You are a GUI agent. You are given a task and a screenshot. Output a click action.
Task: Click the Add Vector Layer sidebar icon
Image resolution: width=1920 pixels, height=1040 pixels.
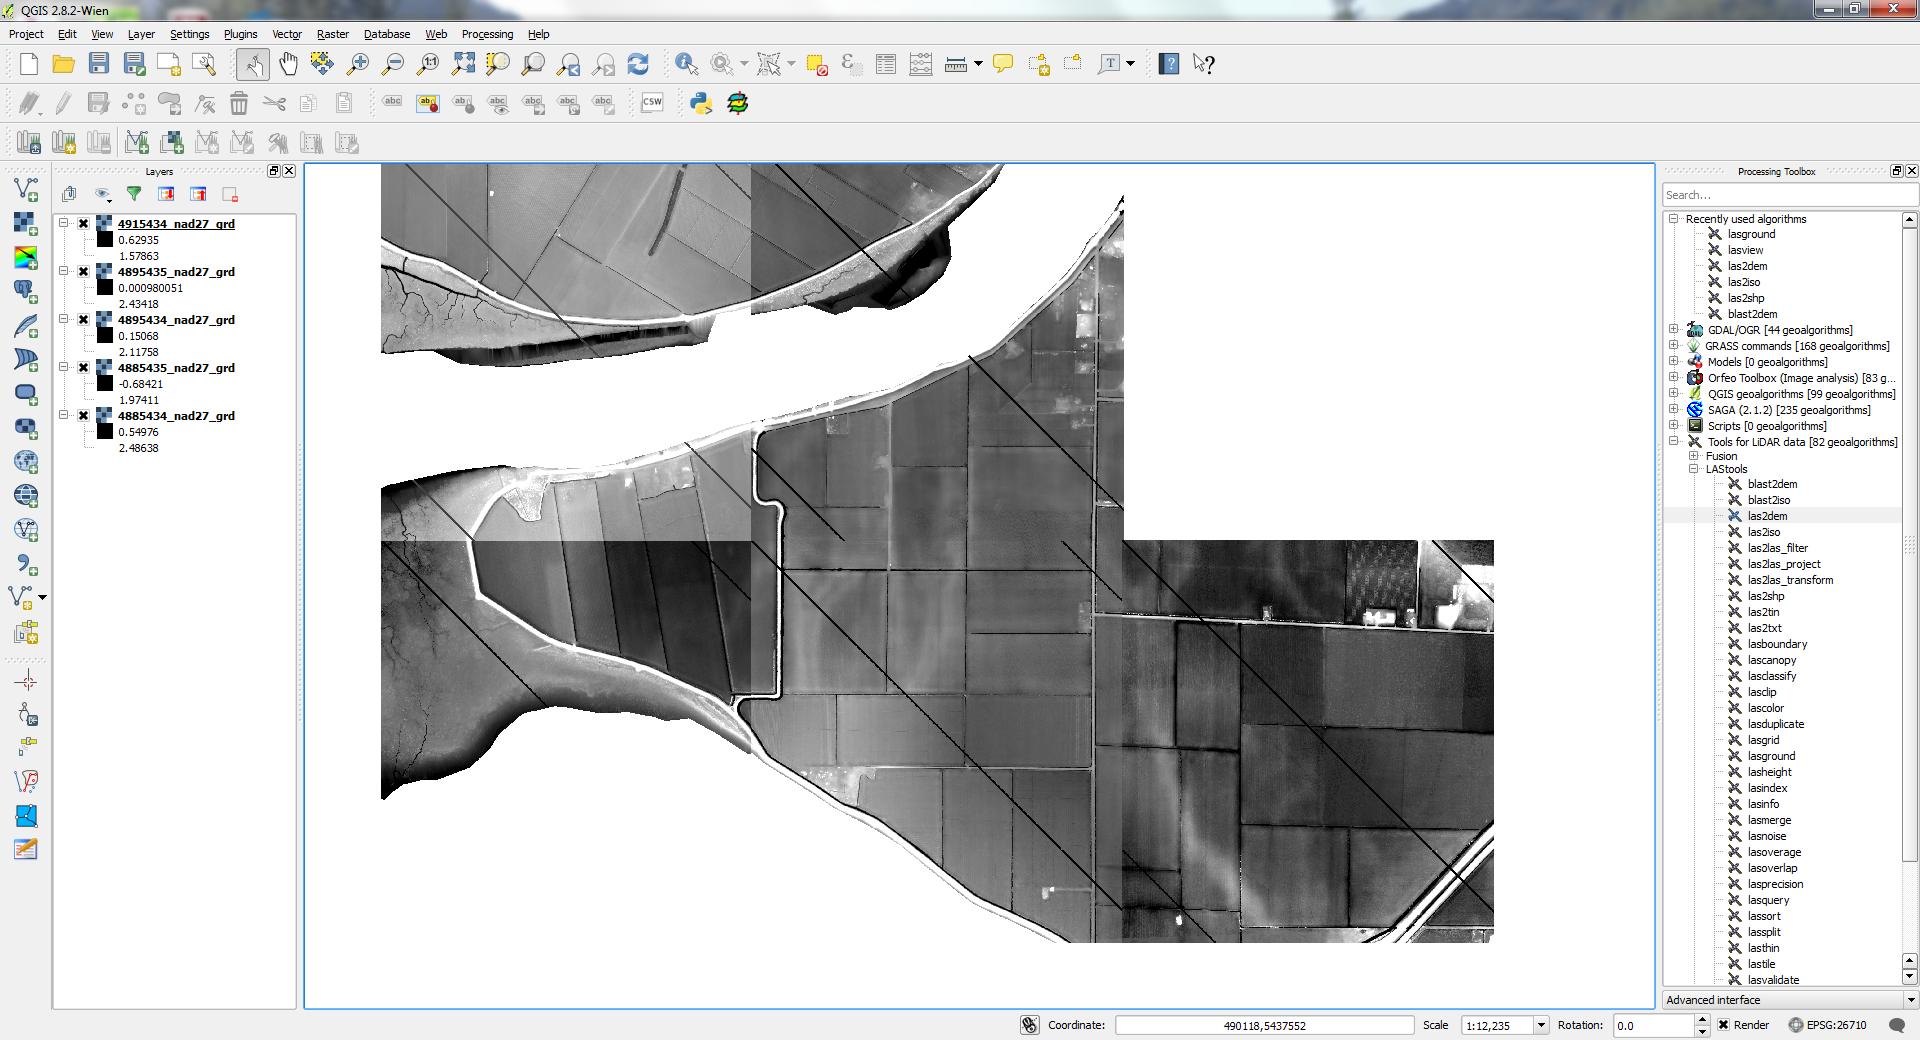26,188
